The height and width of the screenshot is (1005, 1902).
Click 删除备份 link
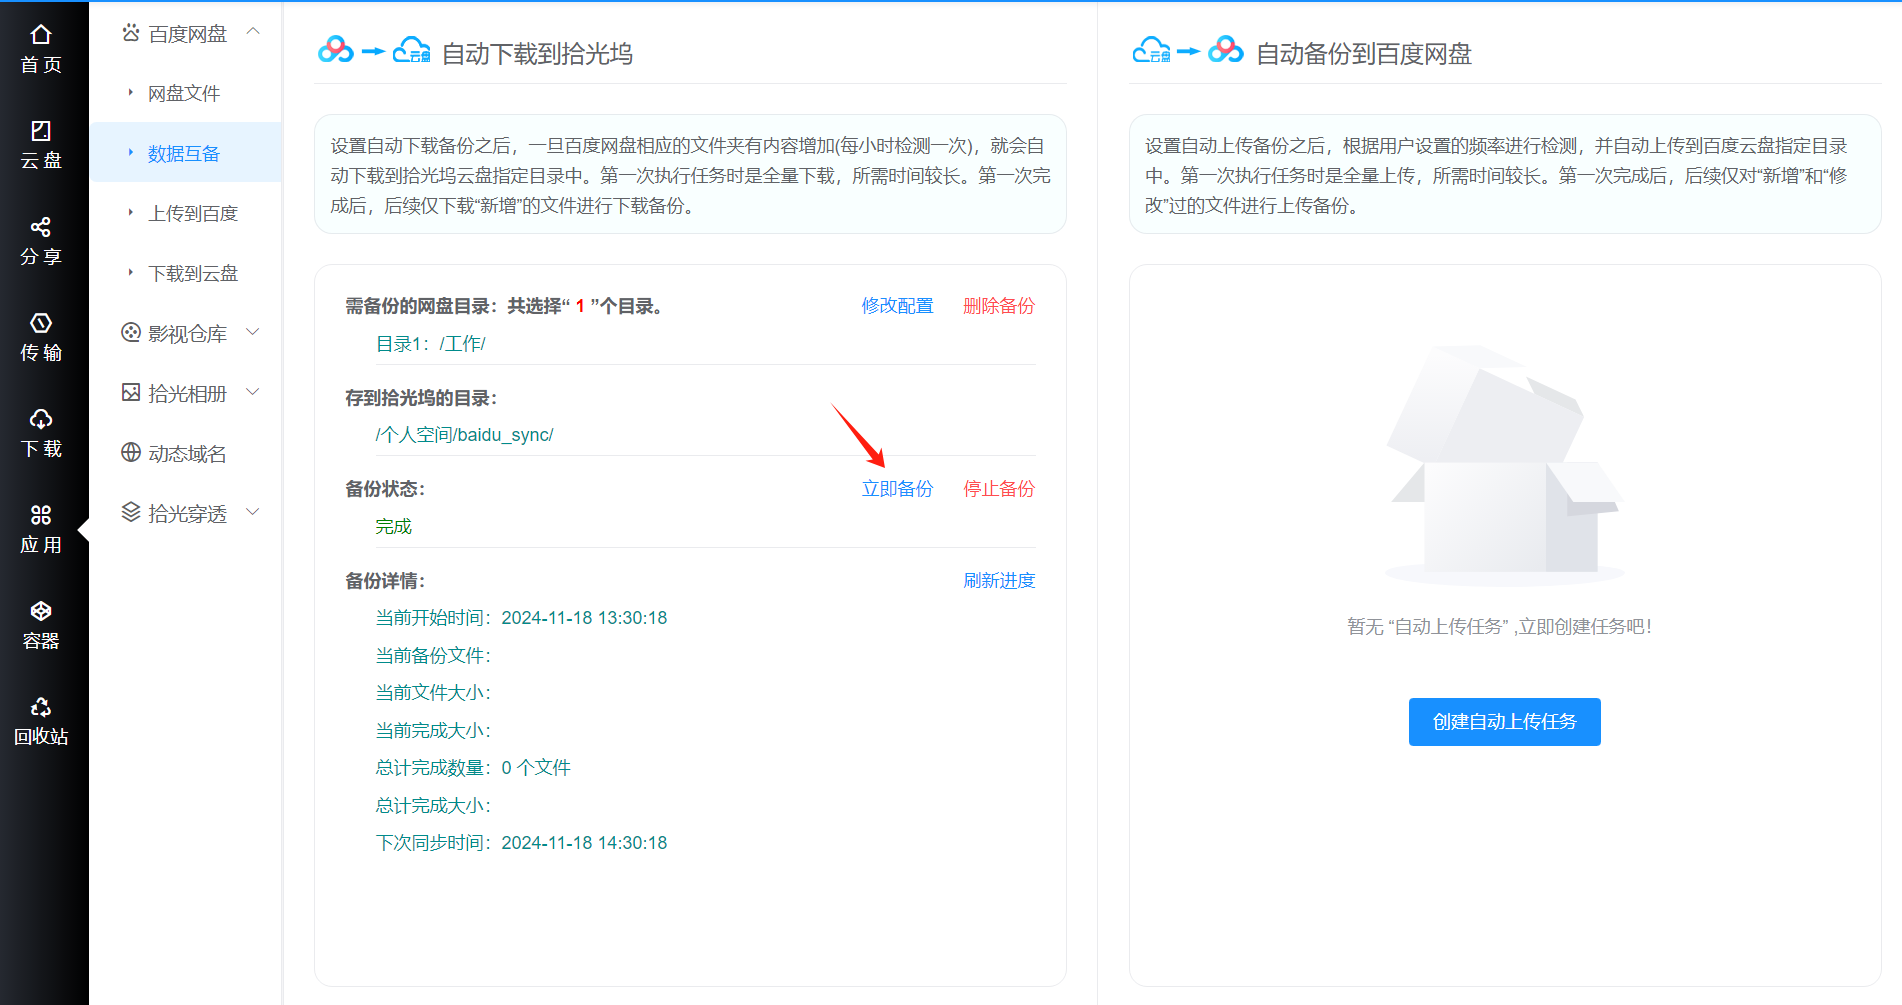(998, 306)
